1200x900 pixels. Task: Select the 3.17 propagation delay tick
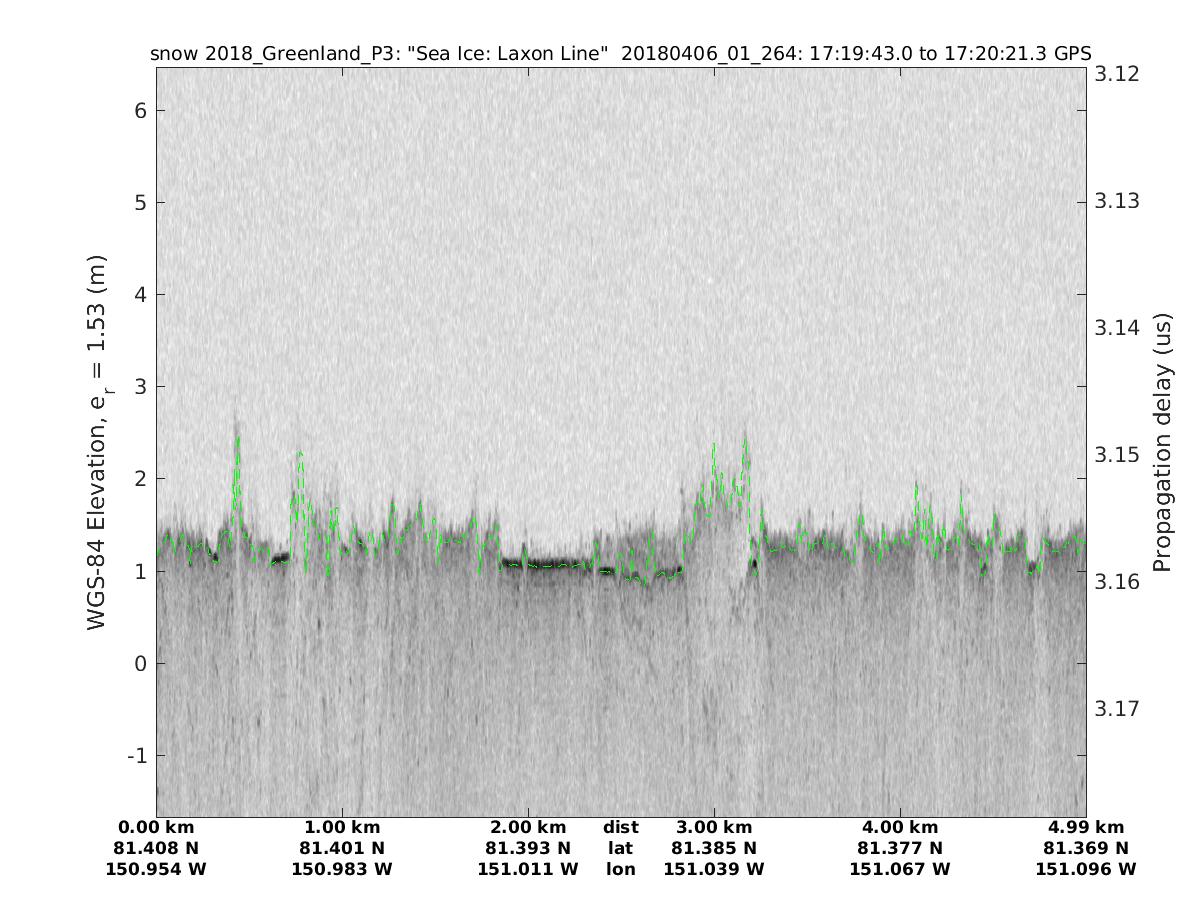tap(1116, 709)
